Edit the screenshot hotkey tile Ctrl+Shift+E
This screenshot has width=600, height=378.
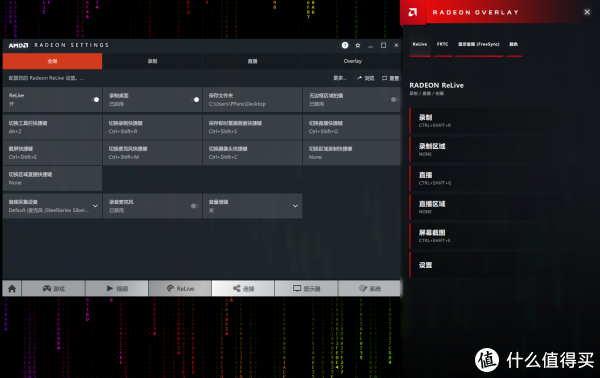[52, 153]
